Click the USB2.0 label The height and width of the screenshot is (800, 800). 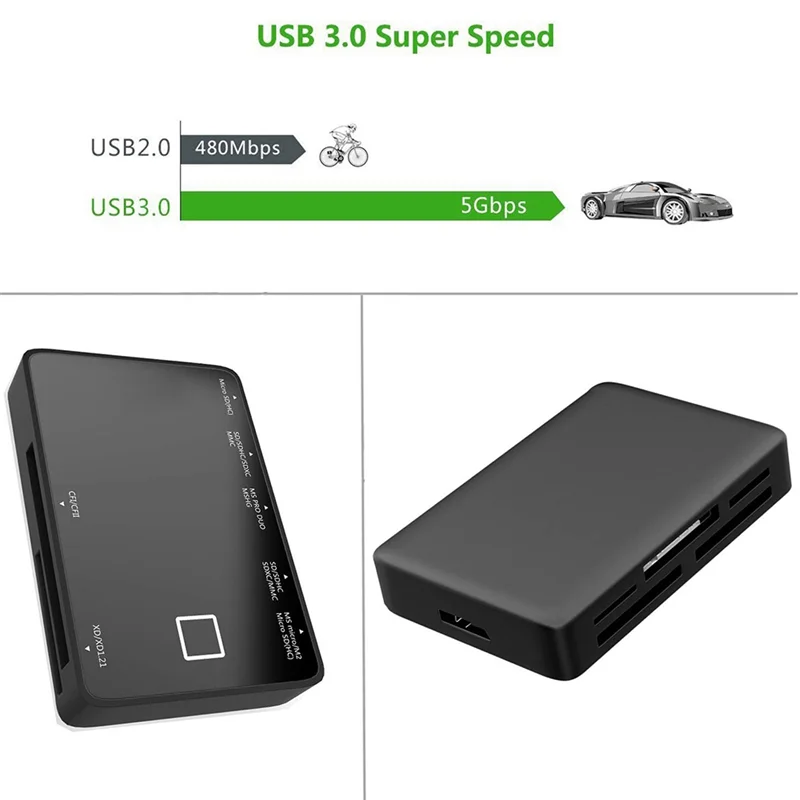130,148
